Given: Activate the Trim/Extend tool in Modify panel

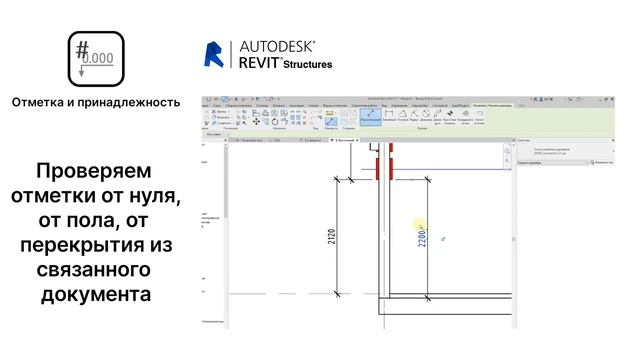Looking at the screenshot, I should click(284, 121).
